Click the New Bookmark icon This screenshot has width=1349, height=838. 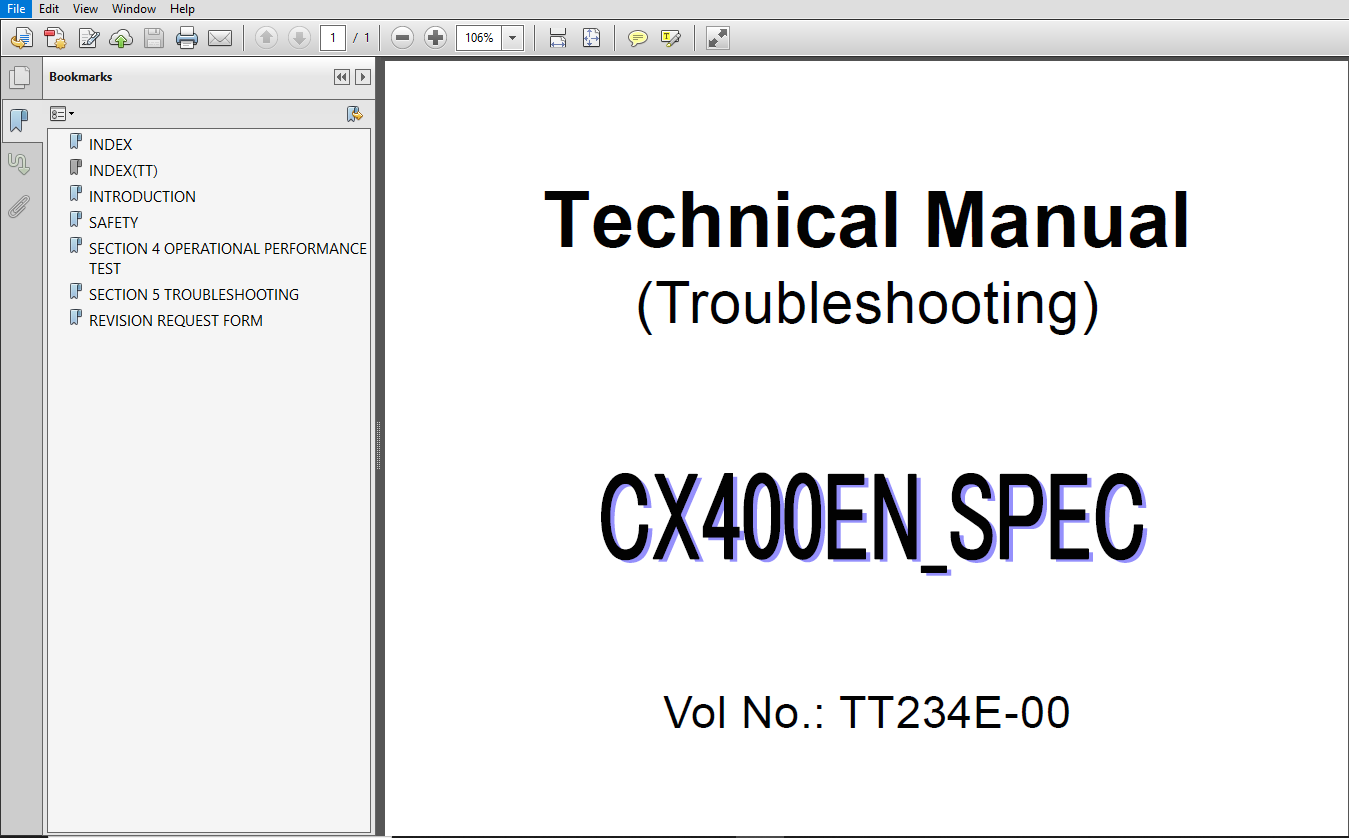pos(354,114)
